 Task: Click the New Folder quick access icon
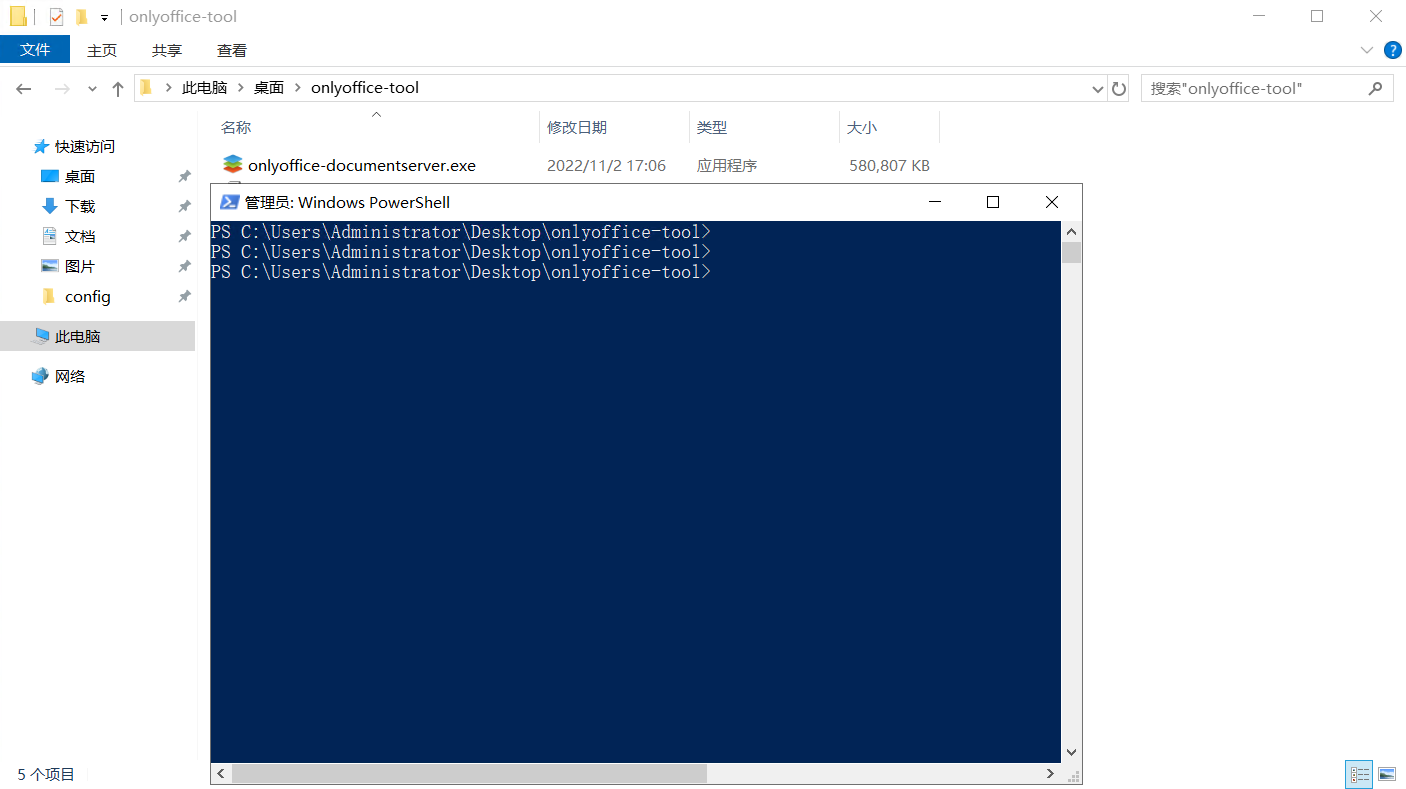[82, 17]
